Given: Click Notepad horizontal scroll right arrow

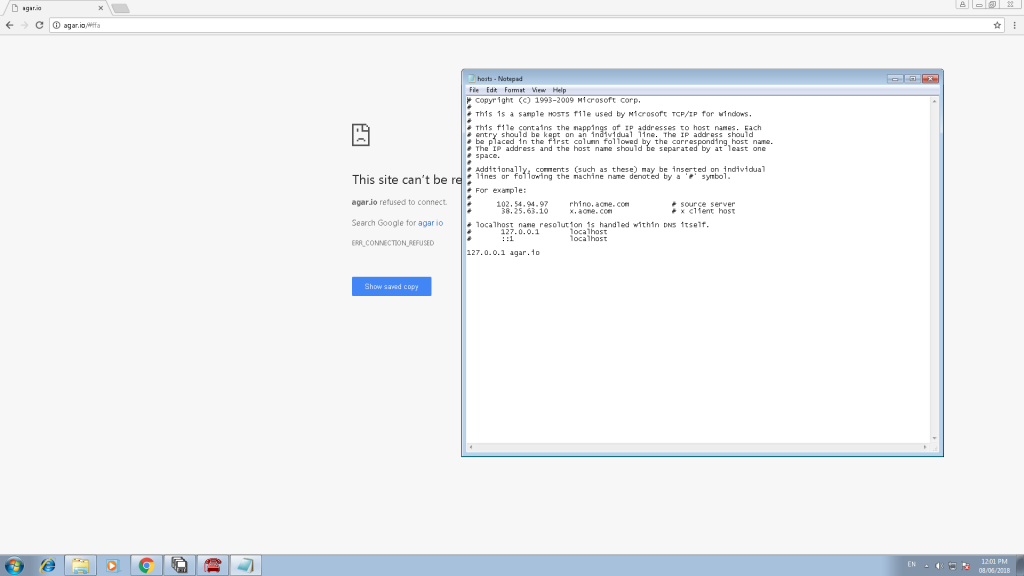Looking at the screenshot, I should [925, 447].
